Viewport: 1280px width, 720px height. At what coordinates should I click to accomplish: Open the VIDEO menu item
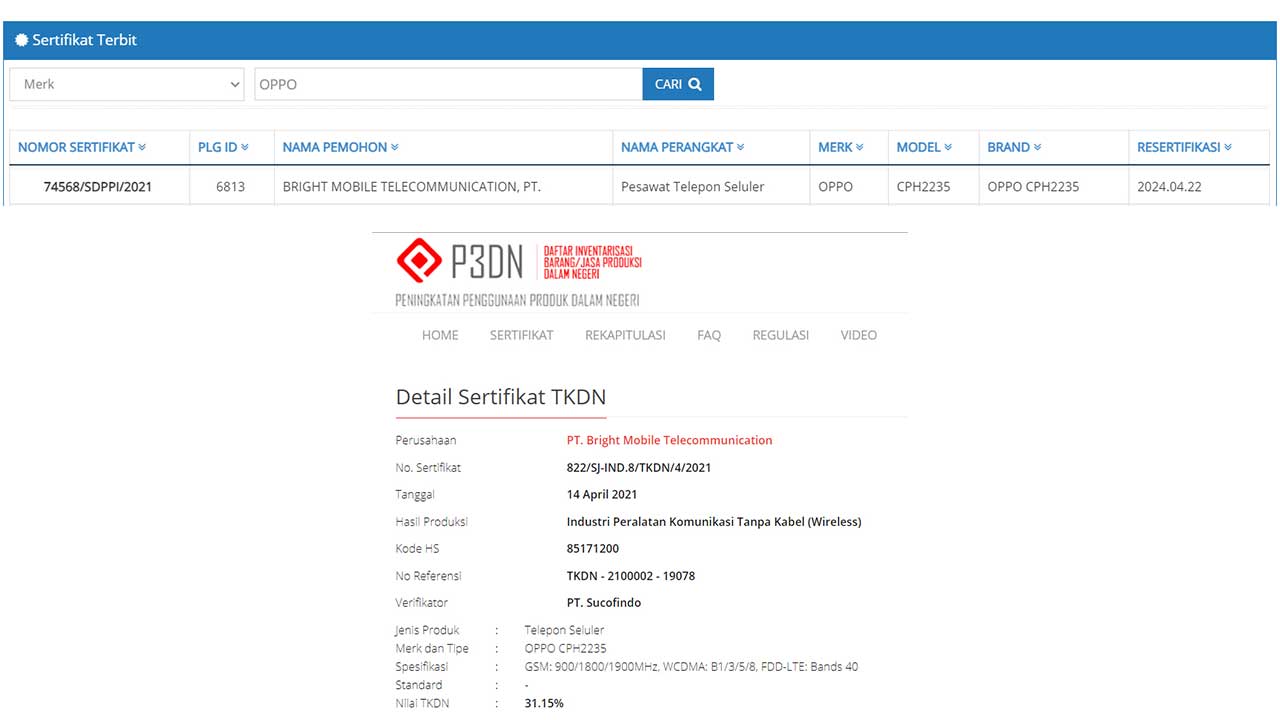pyautogui.click(x=859, y=335)
